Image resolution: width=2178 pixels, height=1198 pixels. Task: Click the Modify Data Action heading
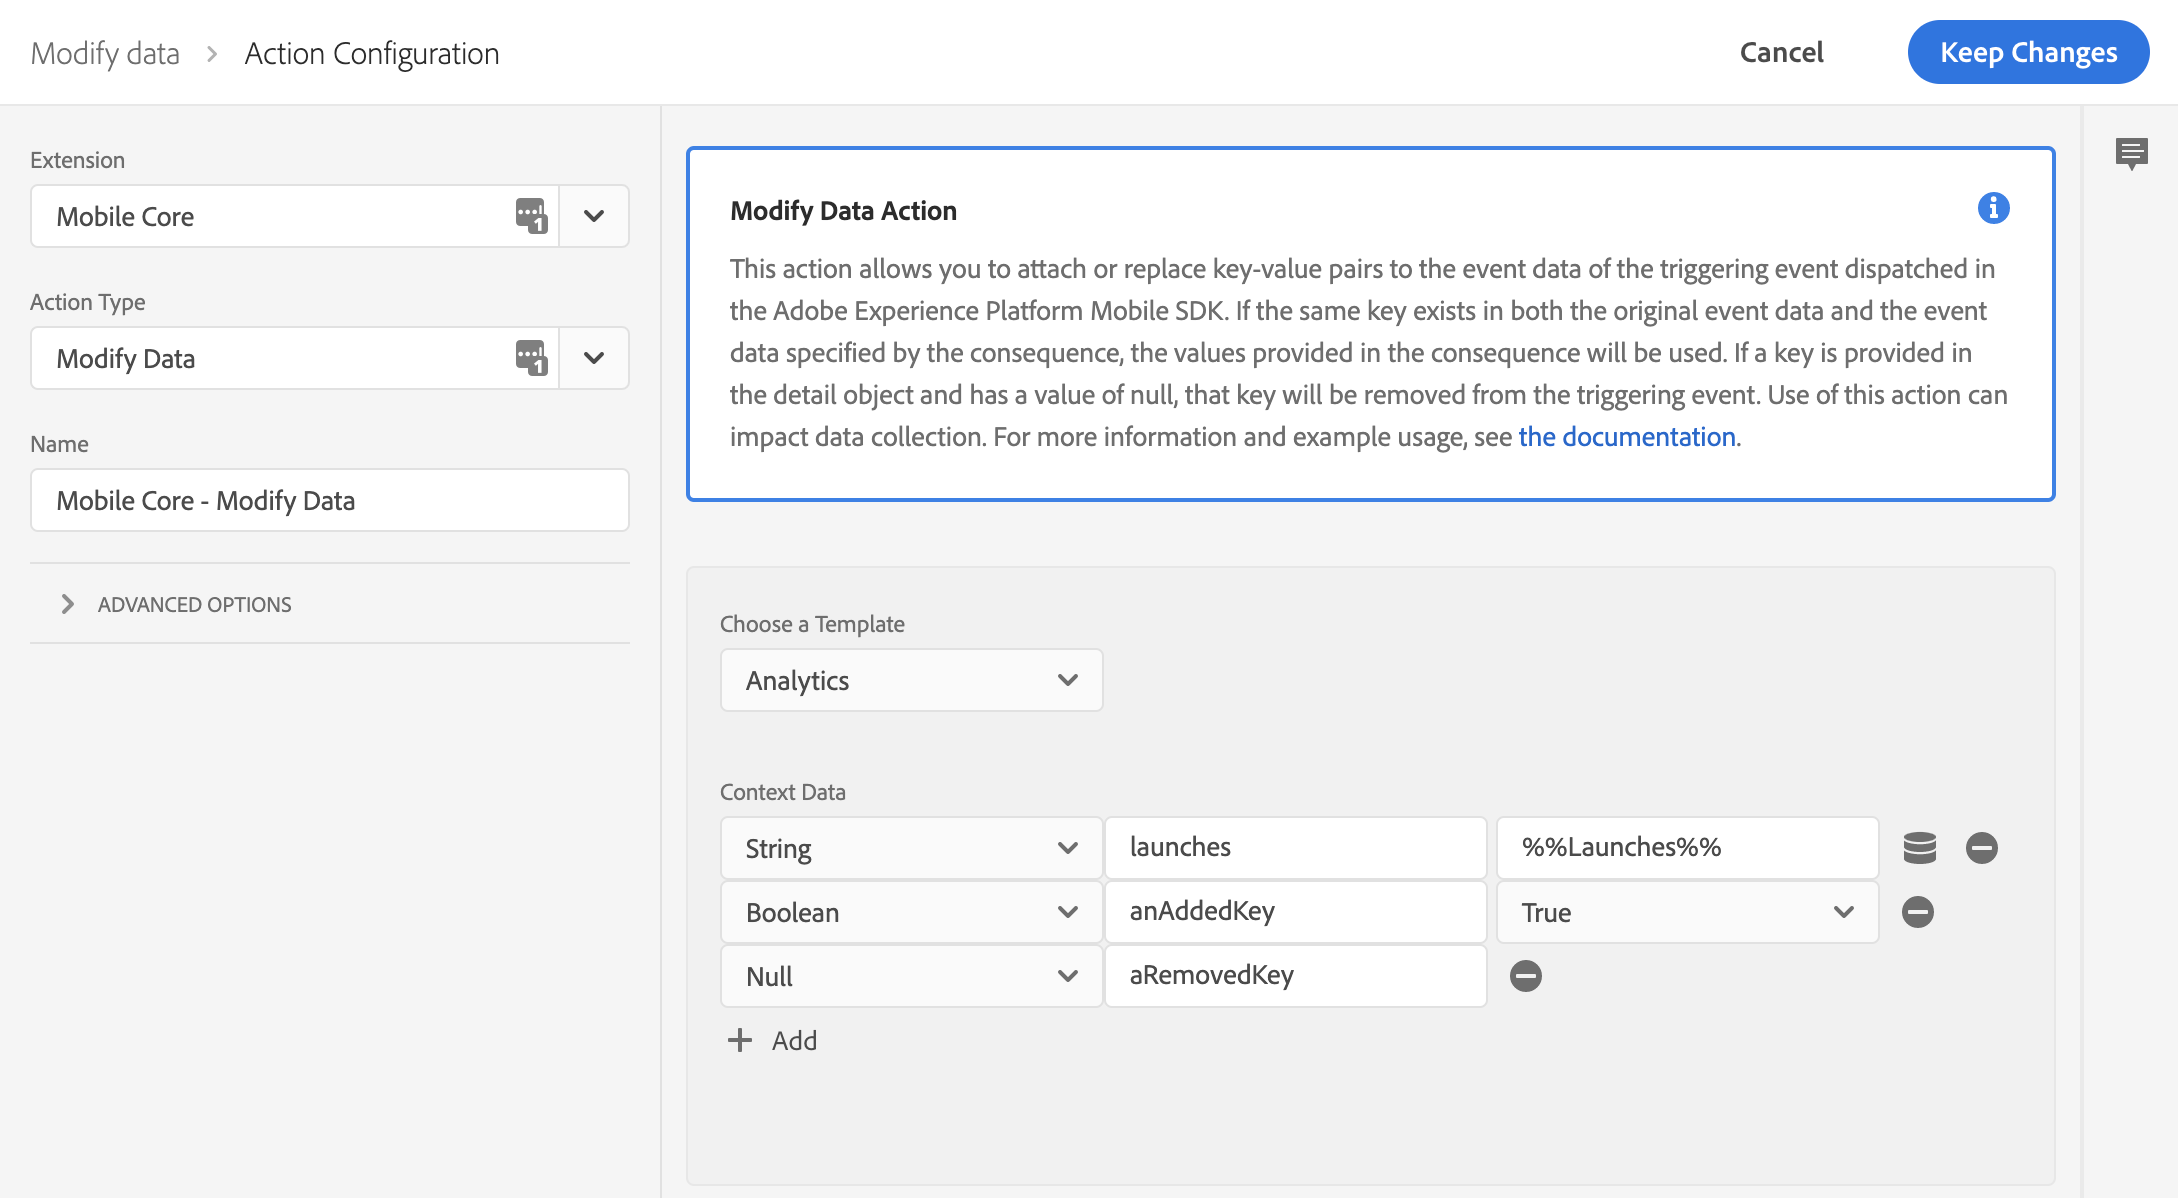[x=843, y=211]
